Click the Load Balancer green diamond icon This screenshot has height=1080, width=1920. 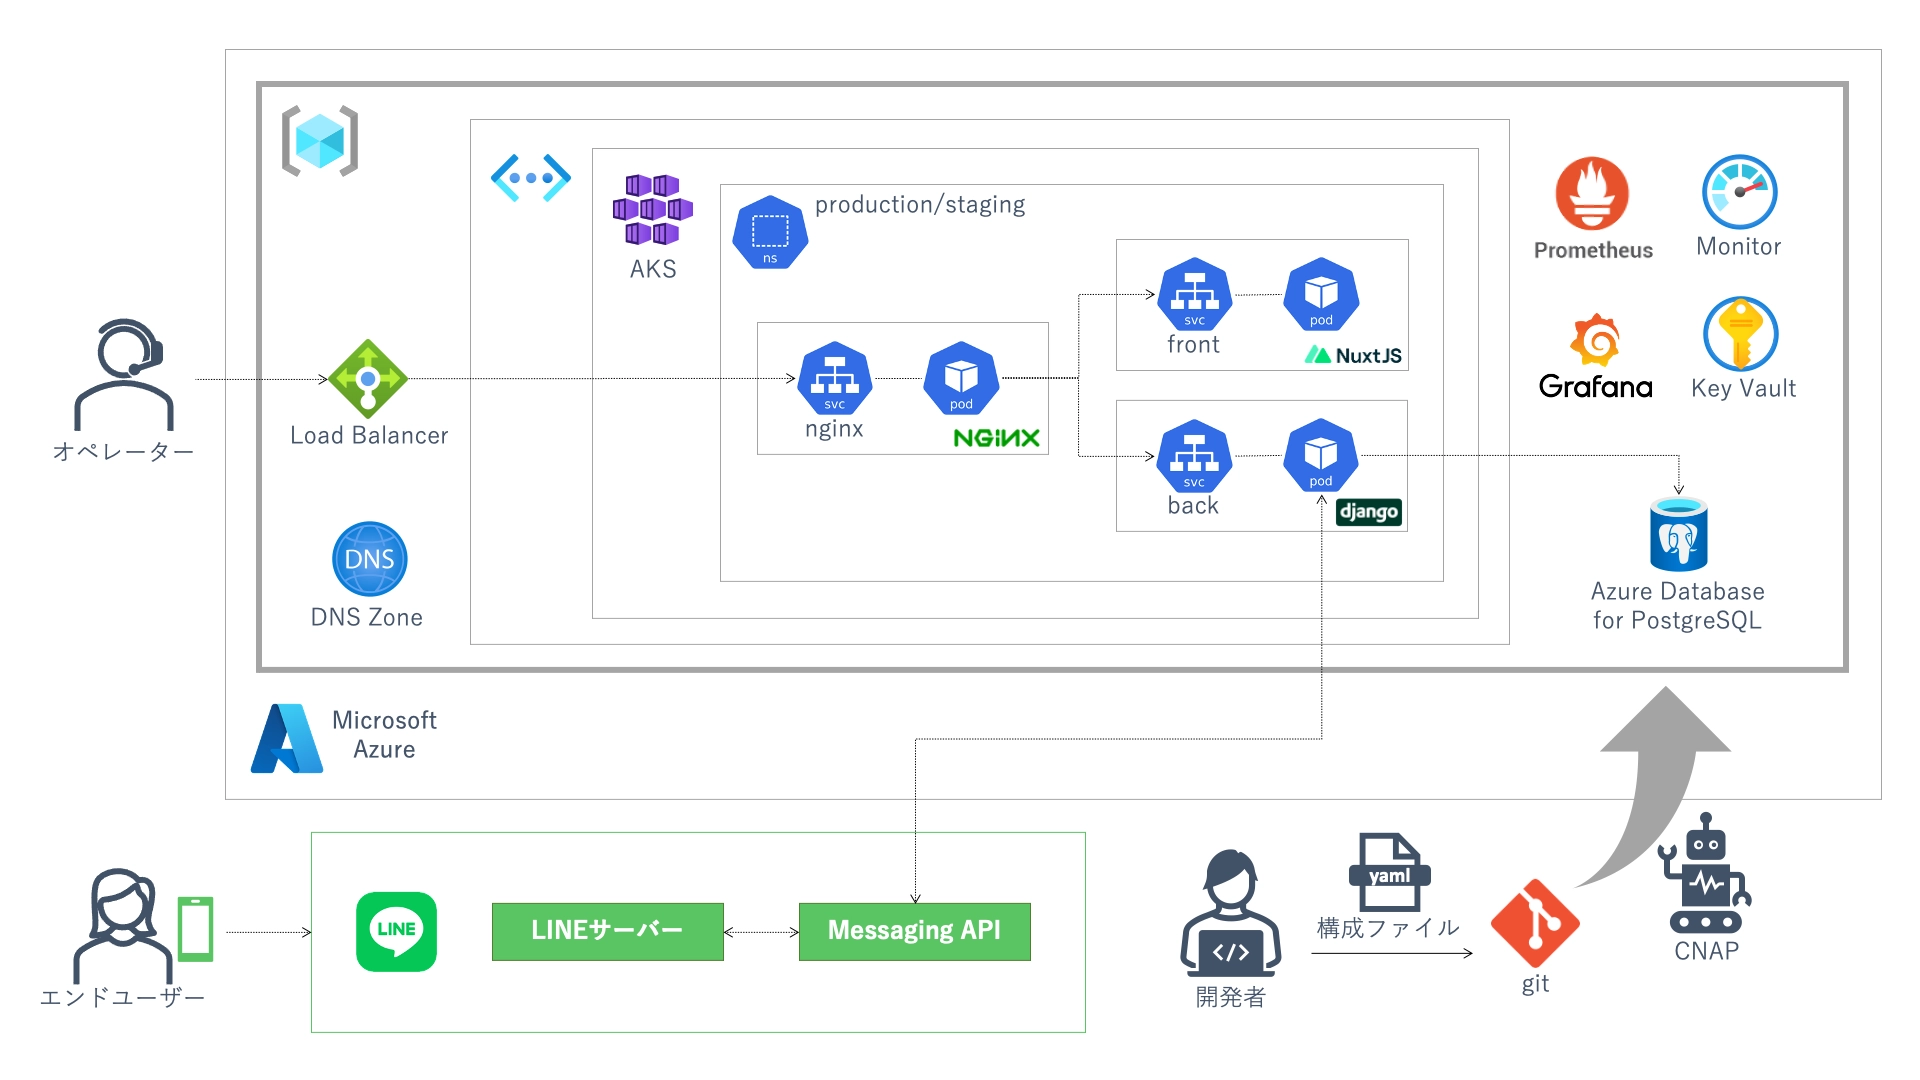pos(368,379)
